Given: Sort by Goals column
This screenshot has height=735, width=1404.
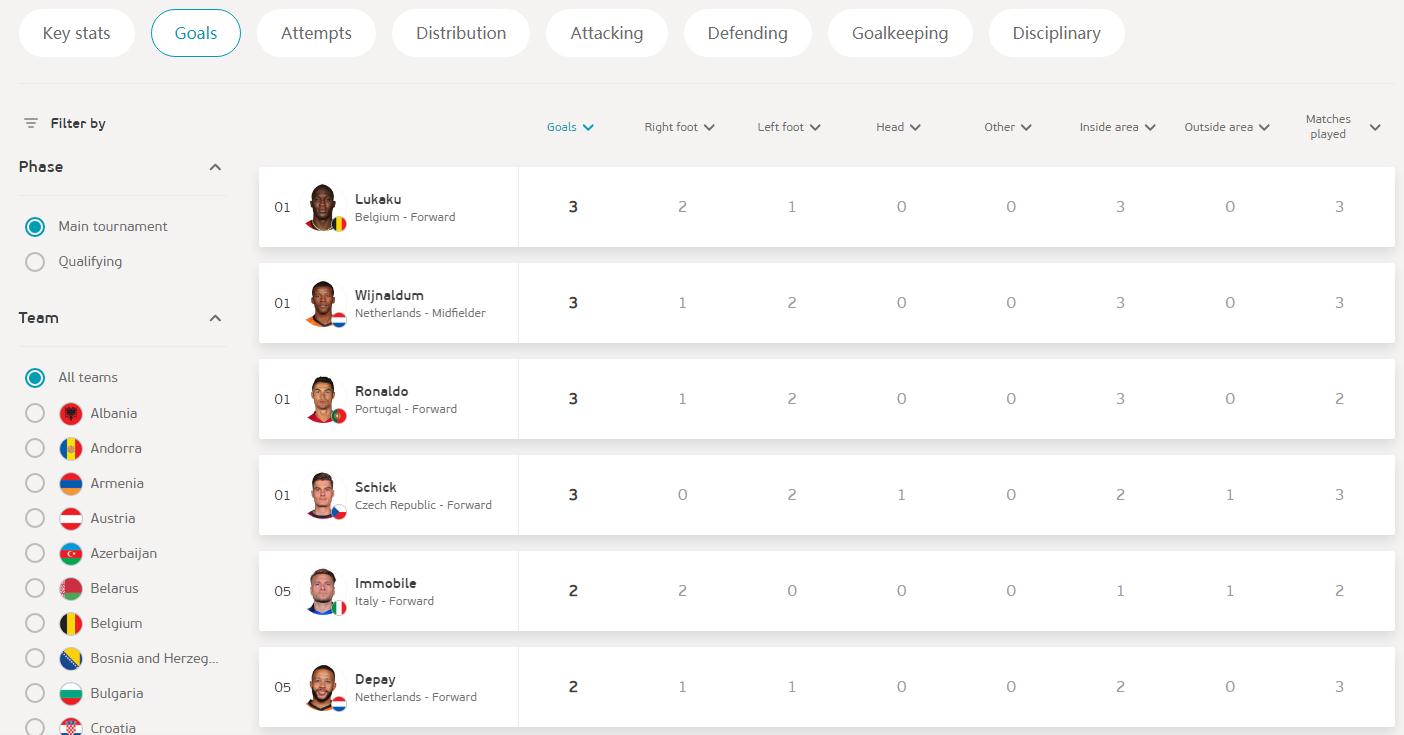Looking at the screenshot, I should (571, 127).
